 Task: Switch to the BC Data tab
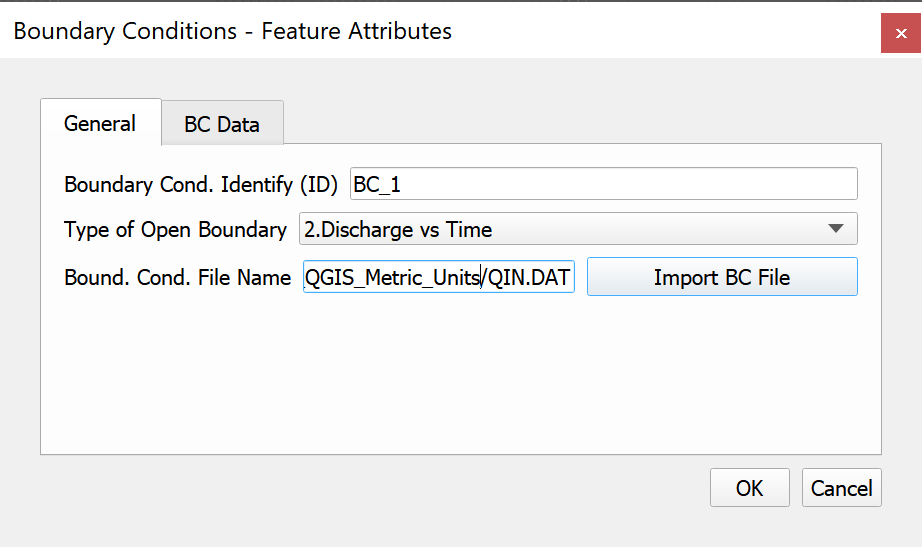pos(222,124)
